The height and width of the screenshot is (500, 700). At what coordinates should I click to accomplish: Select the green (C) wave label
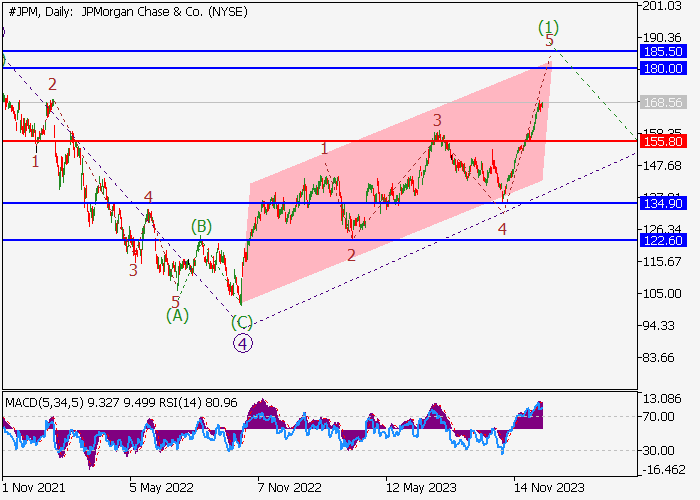[242, 322]
